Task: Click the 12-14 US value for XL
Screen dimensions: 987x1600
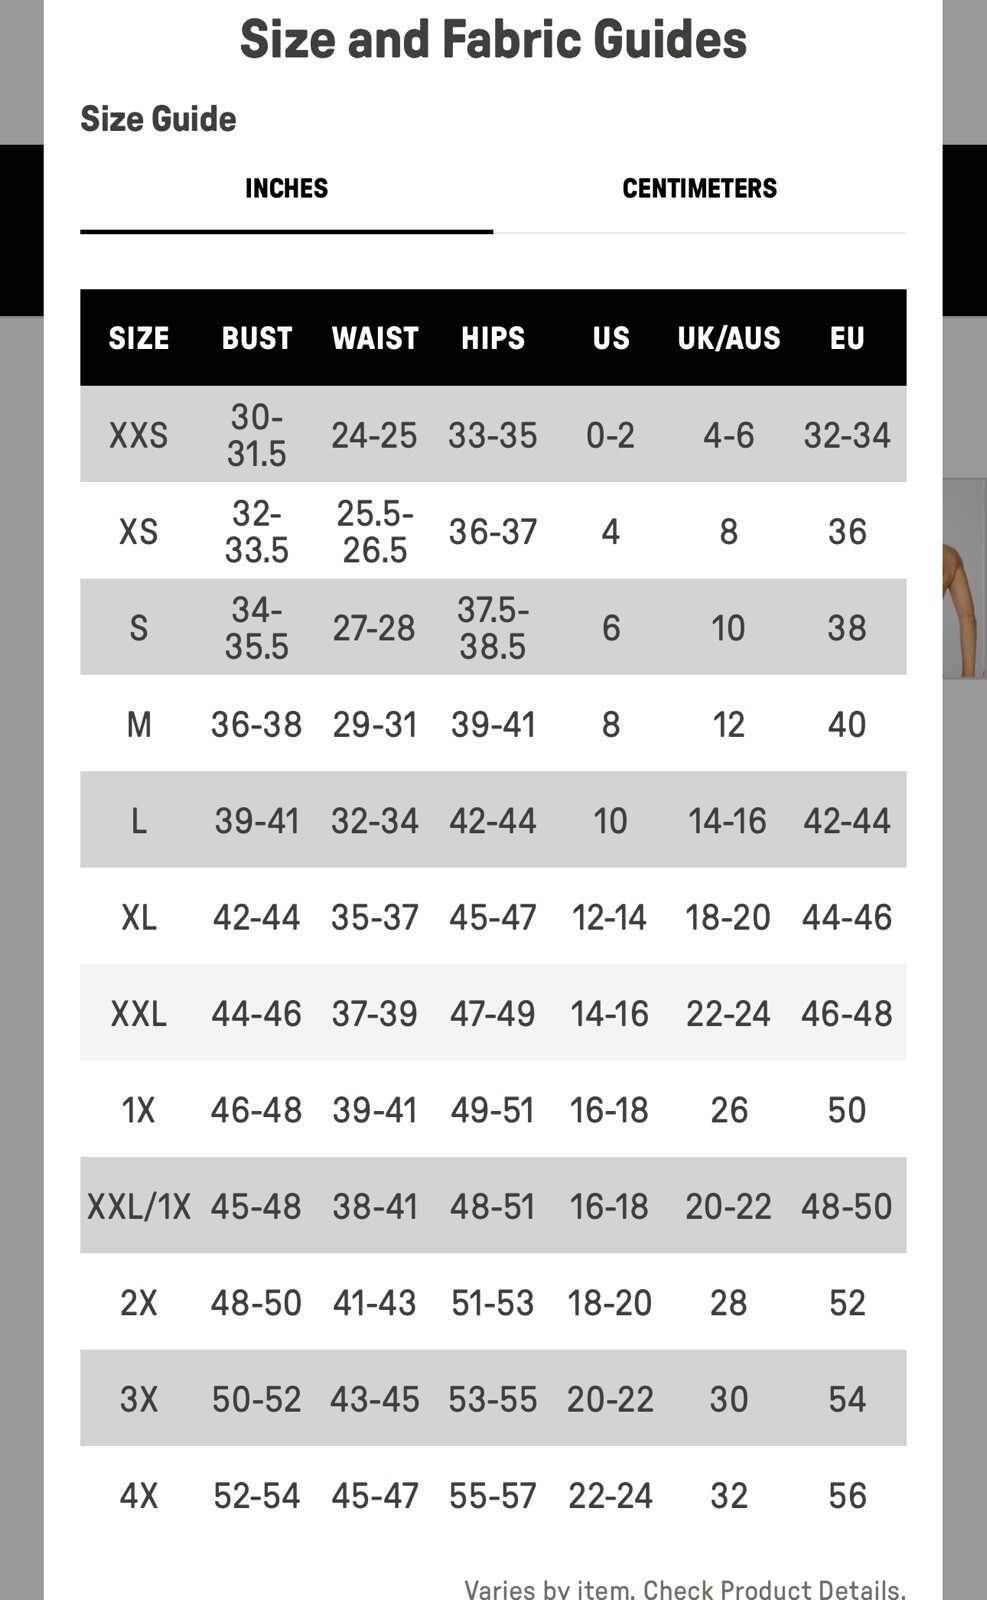Action: (609, 917)
